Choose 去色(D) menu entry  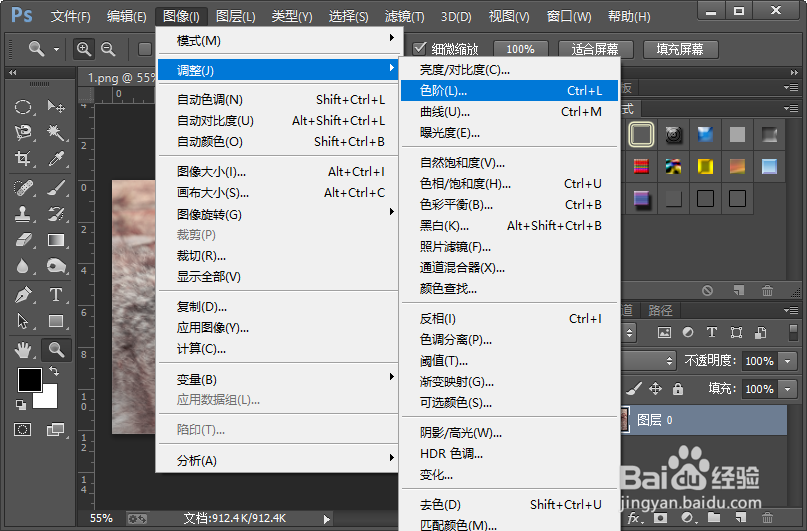509,504
